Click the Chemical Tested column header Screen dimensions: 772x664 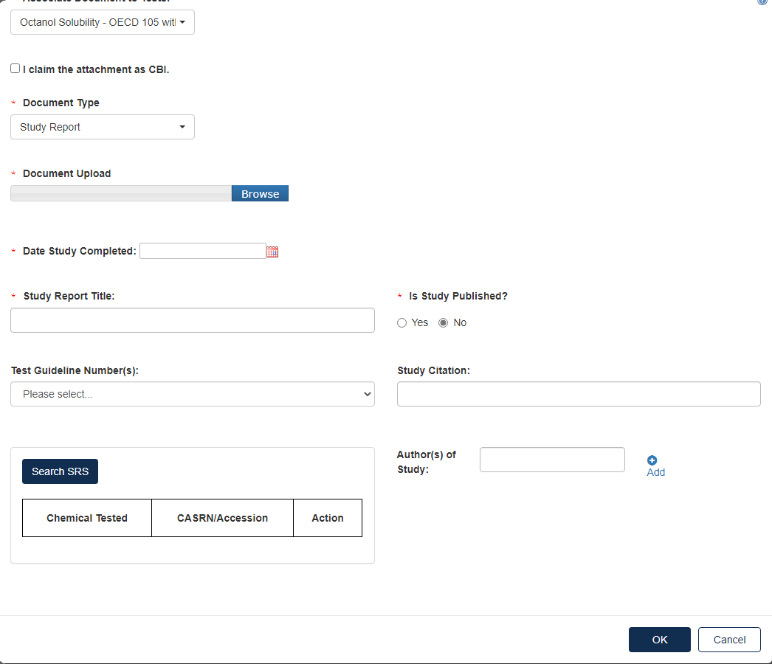(x=87, y=518)
